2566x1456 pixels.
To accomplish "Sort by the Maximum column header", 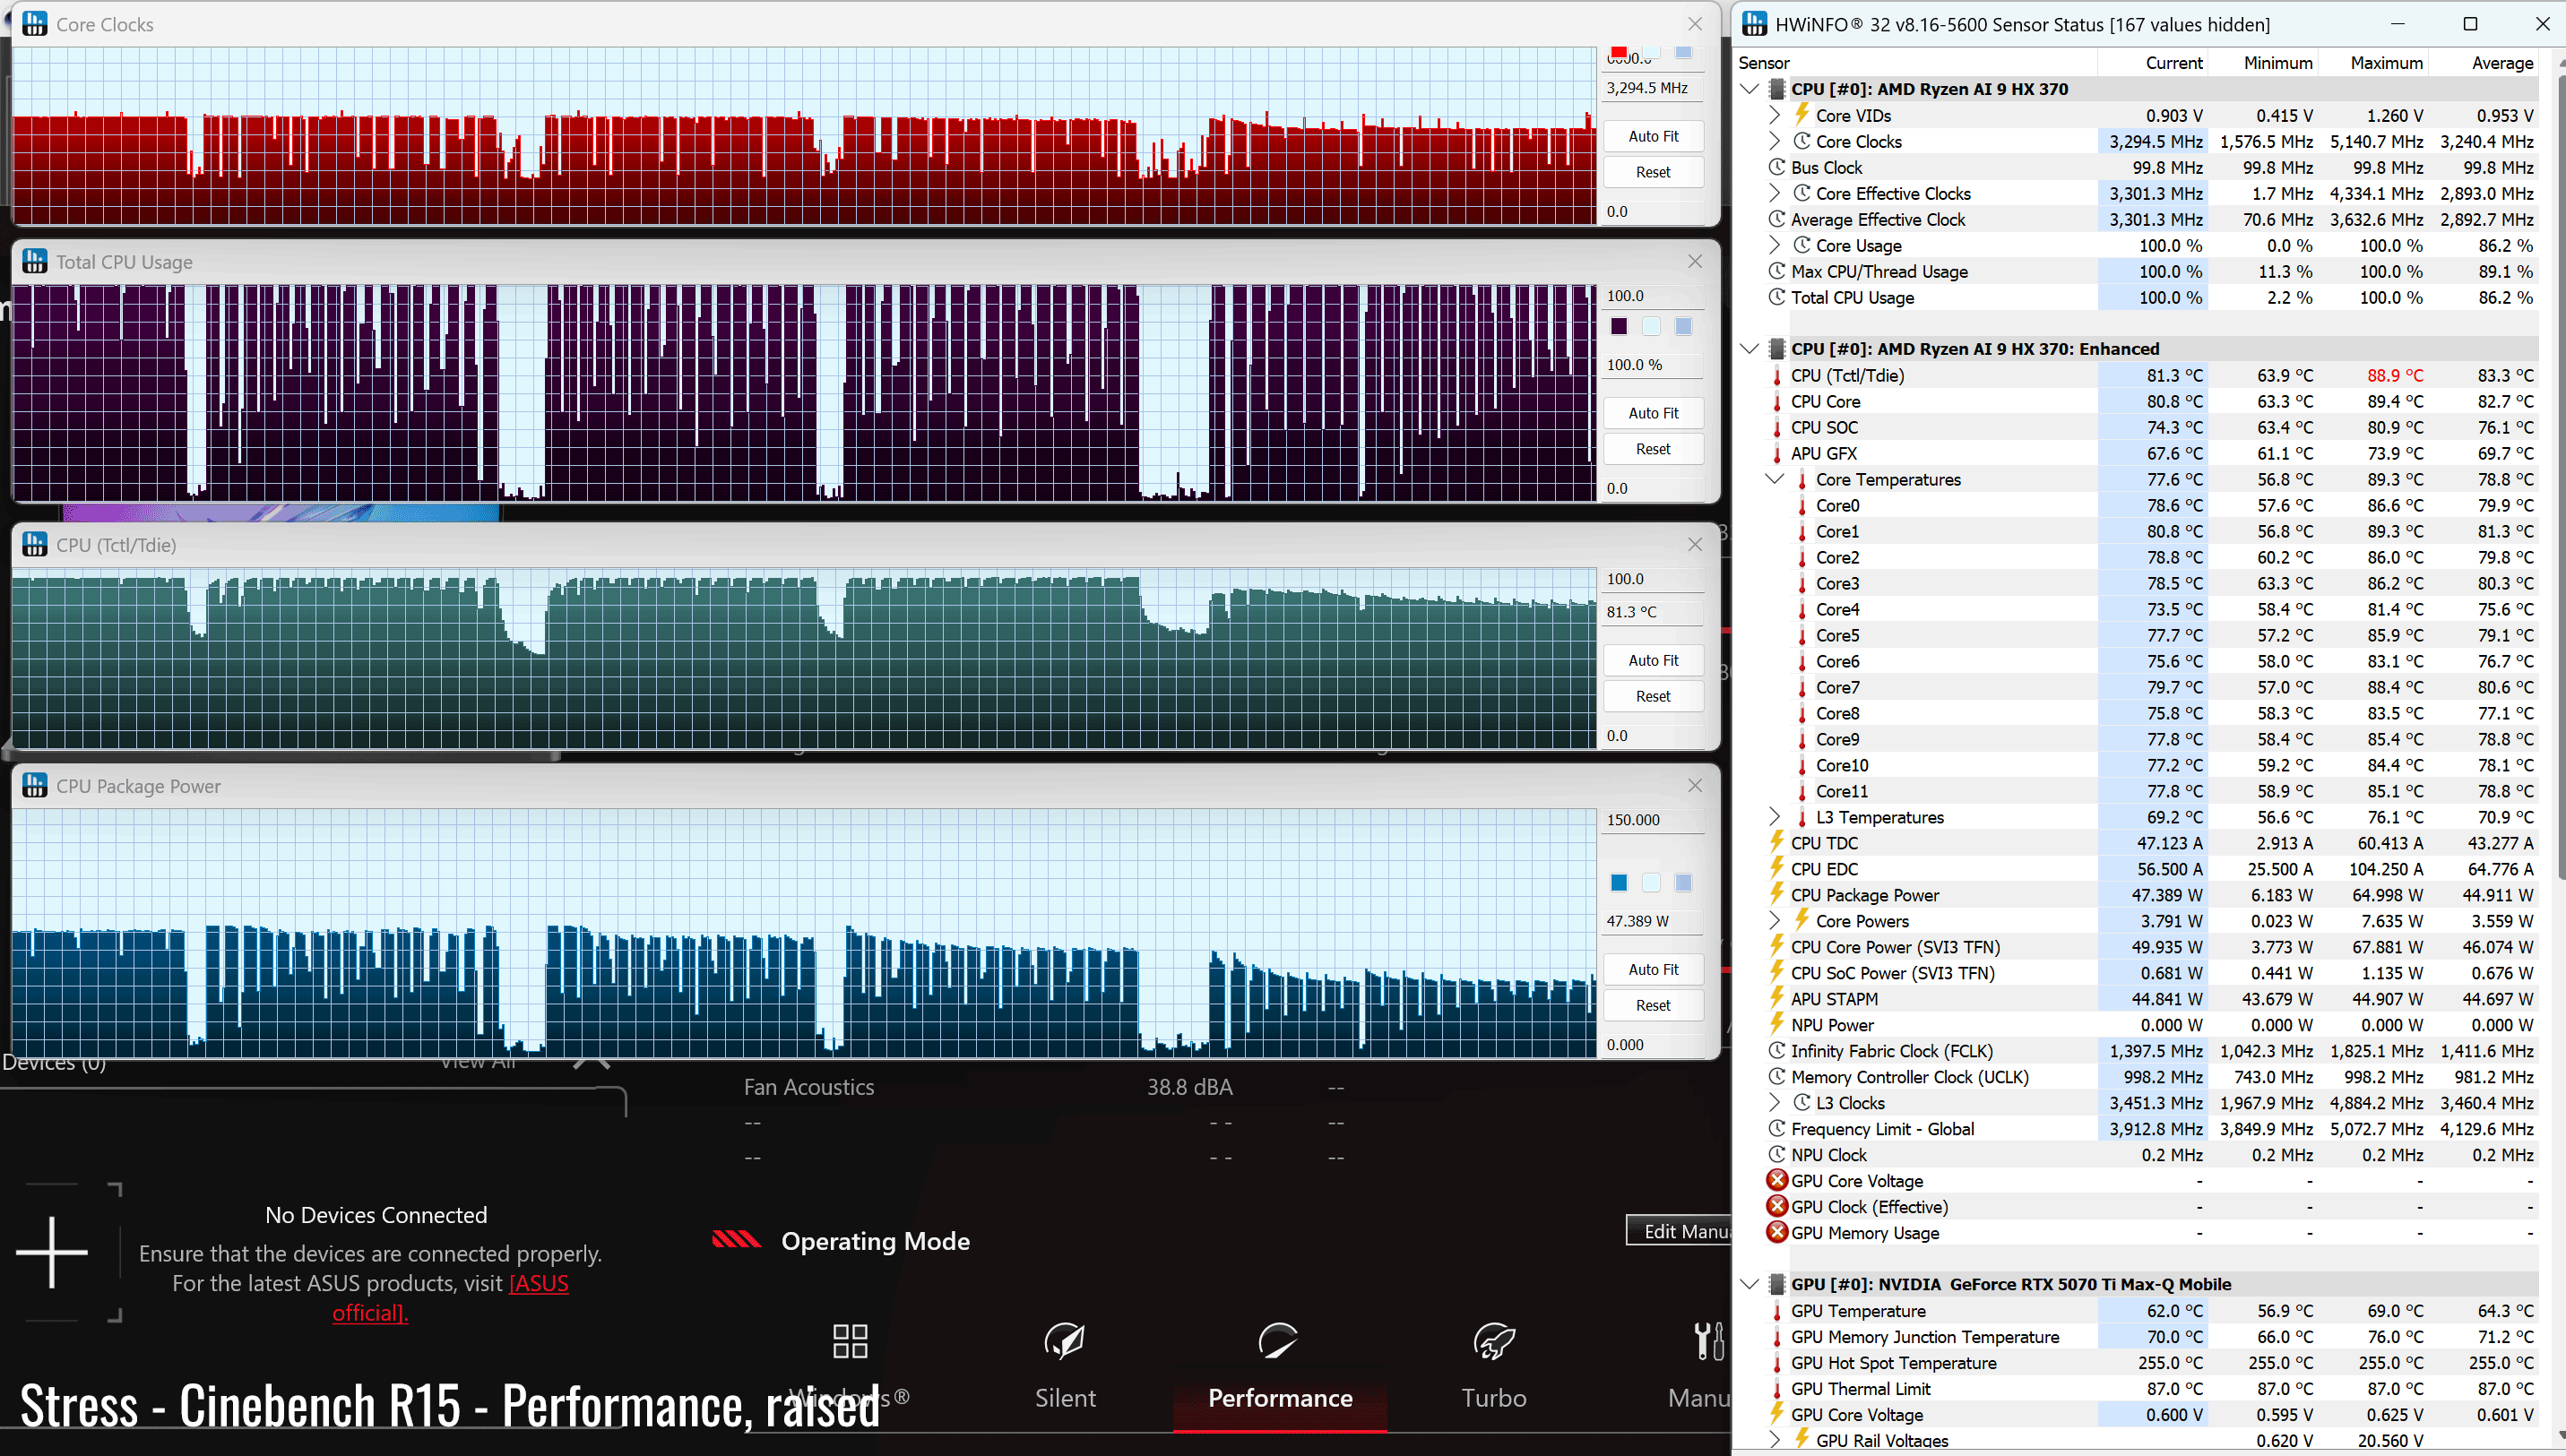I will pyautogui.click(x=2386, y=63).
